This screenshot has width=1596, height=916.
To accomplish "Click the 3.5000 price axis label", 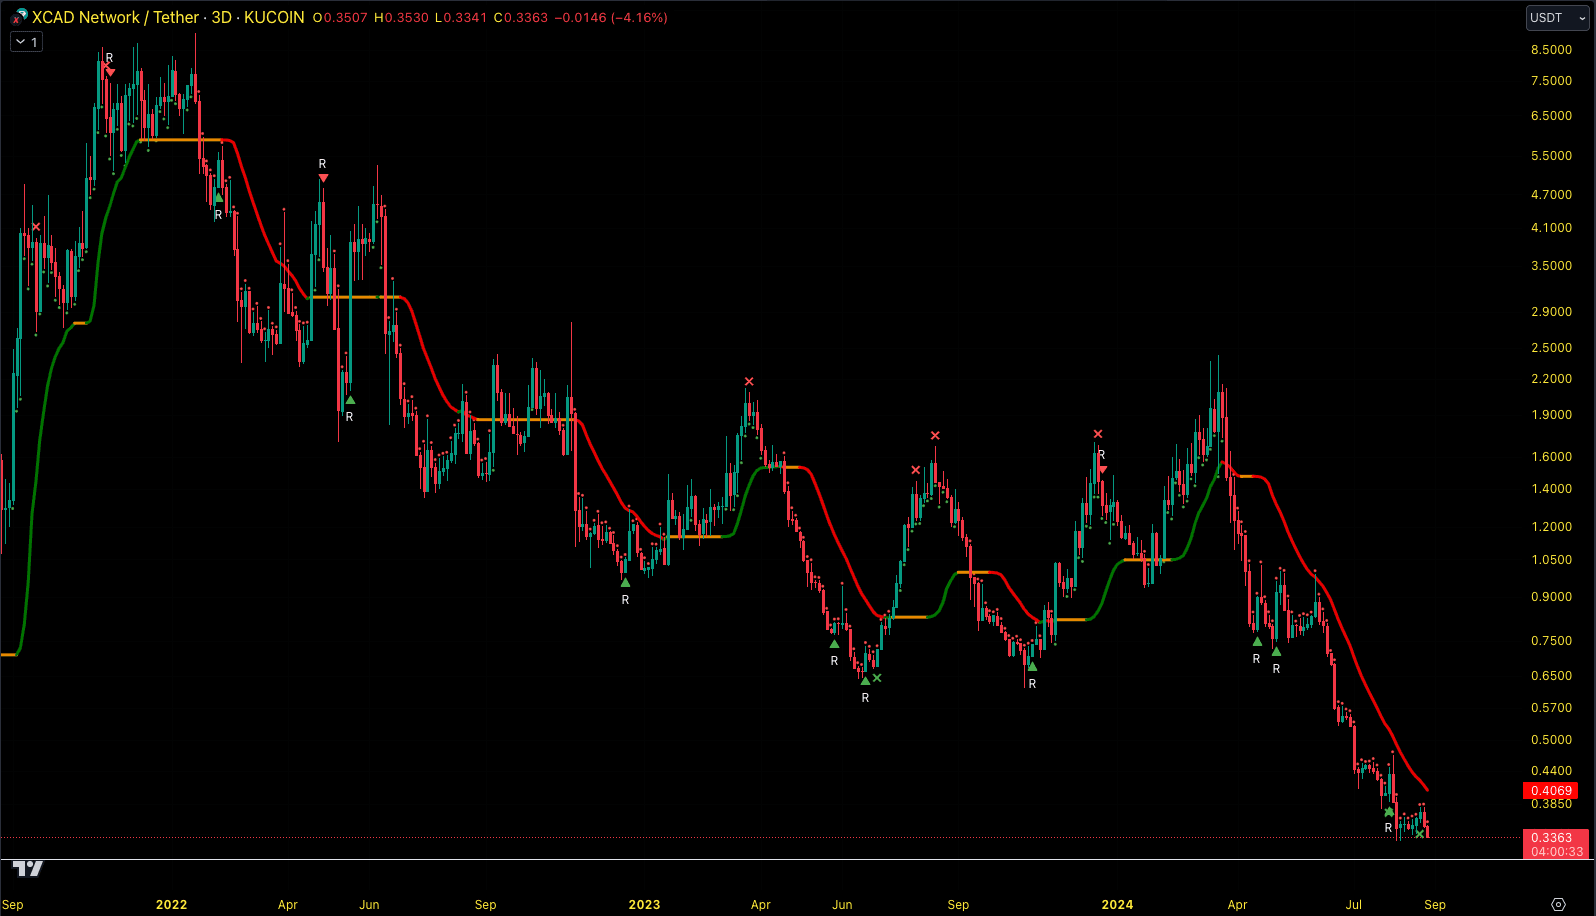I will pos(1551,266).
